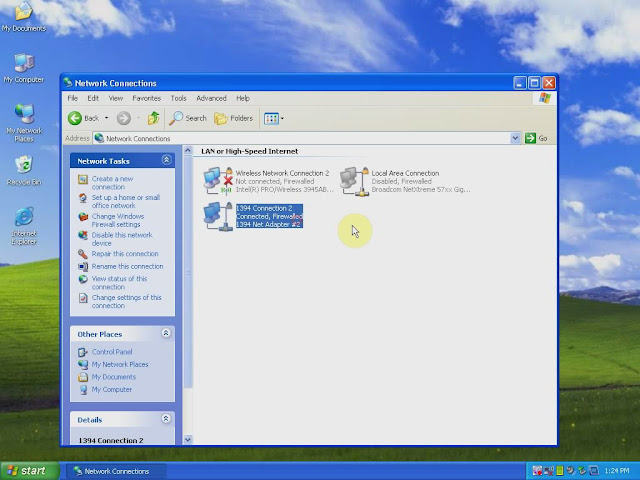The height and width of the screenshot is (480, 640).
Task: Click the Address bar field
Action: (302, 138)
